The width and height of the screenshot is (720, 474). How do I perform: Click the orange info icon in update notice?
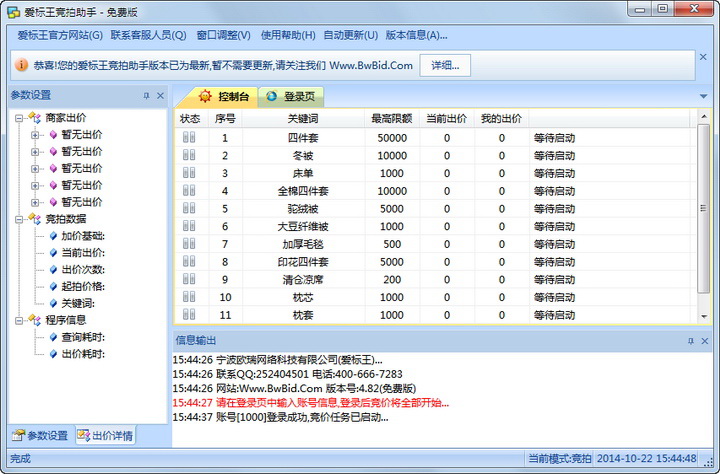click(x=21, y=65)
